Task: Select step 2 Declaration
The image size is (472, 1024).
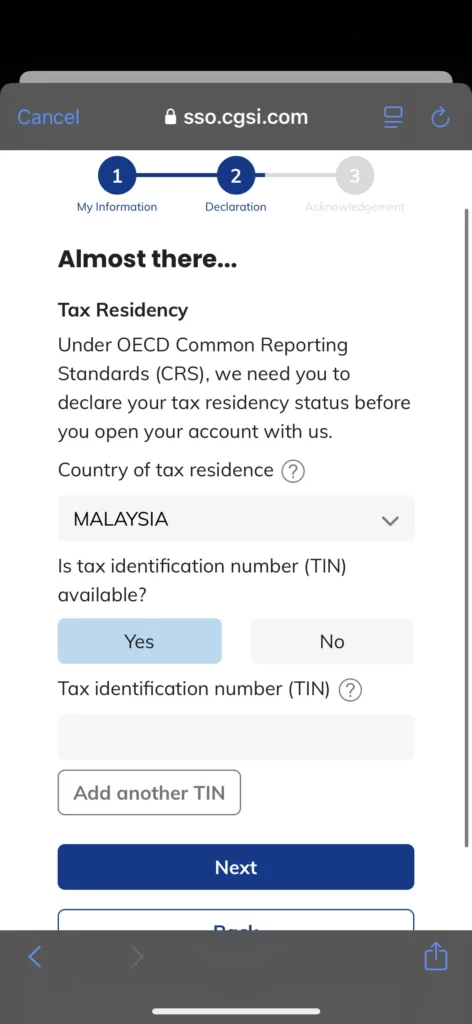Action: [236, 176]
